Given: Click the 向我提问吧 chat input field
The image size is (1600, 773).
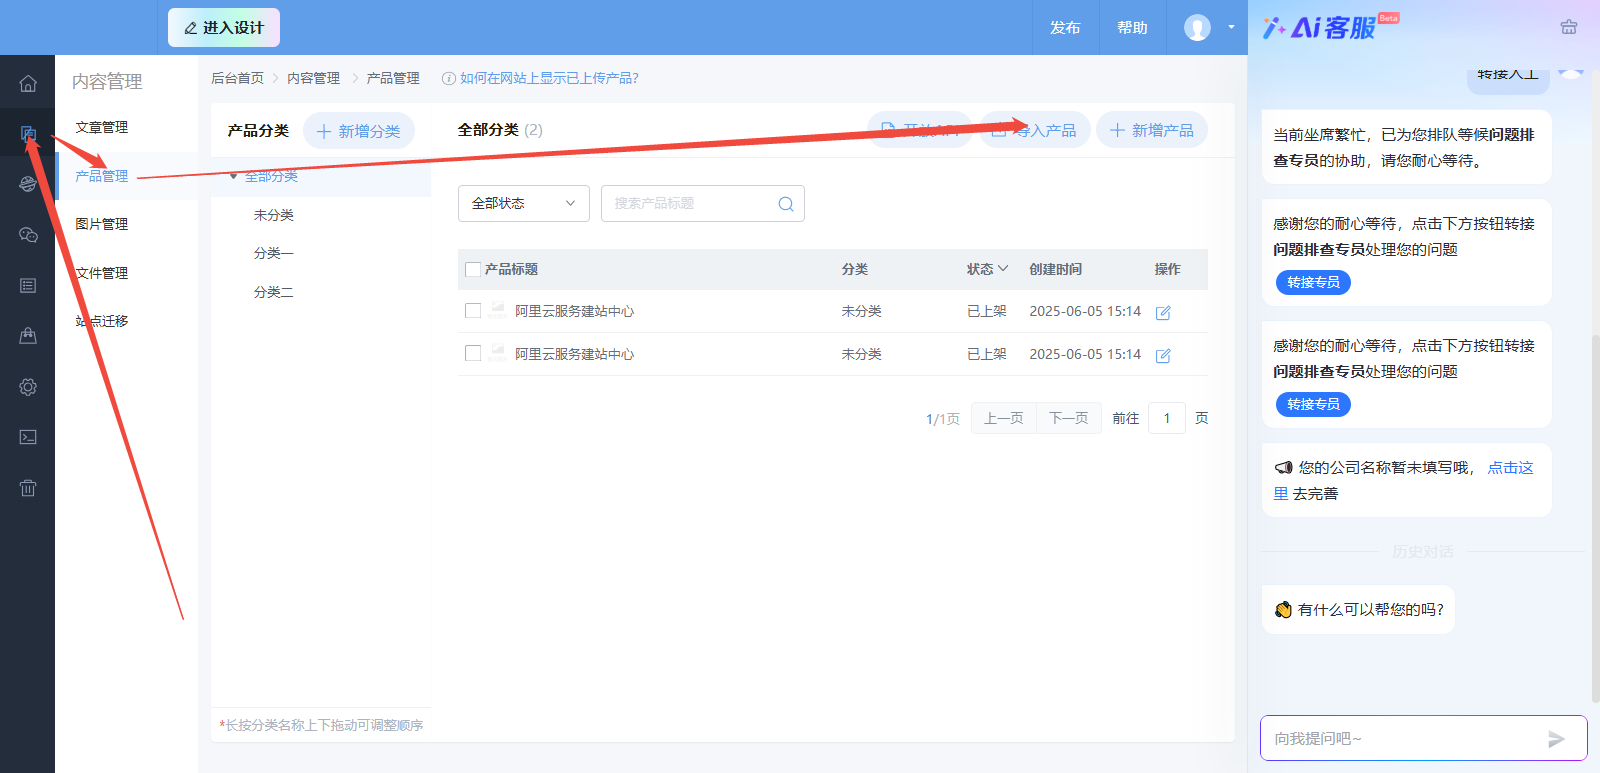Looking at the screenshot, I should pyautogui.click(x=1400, y=739).
